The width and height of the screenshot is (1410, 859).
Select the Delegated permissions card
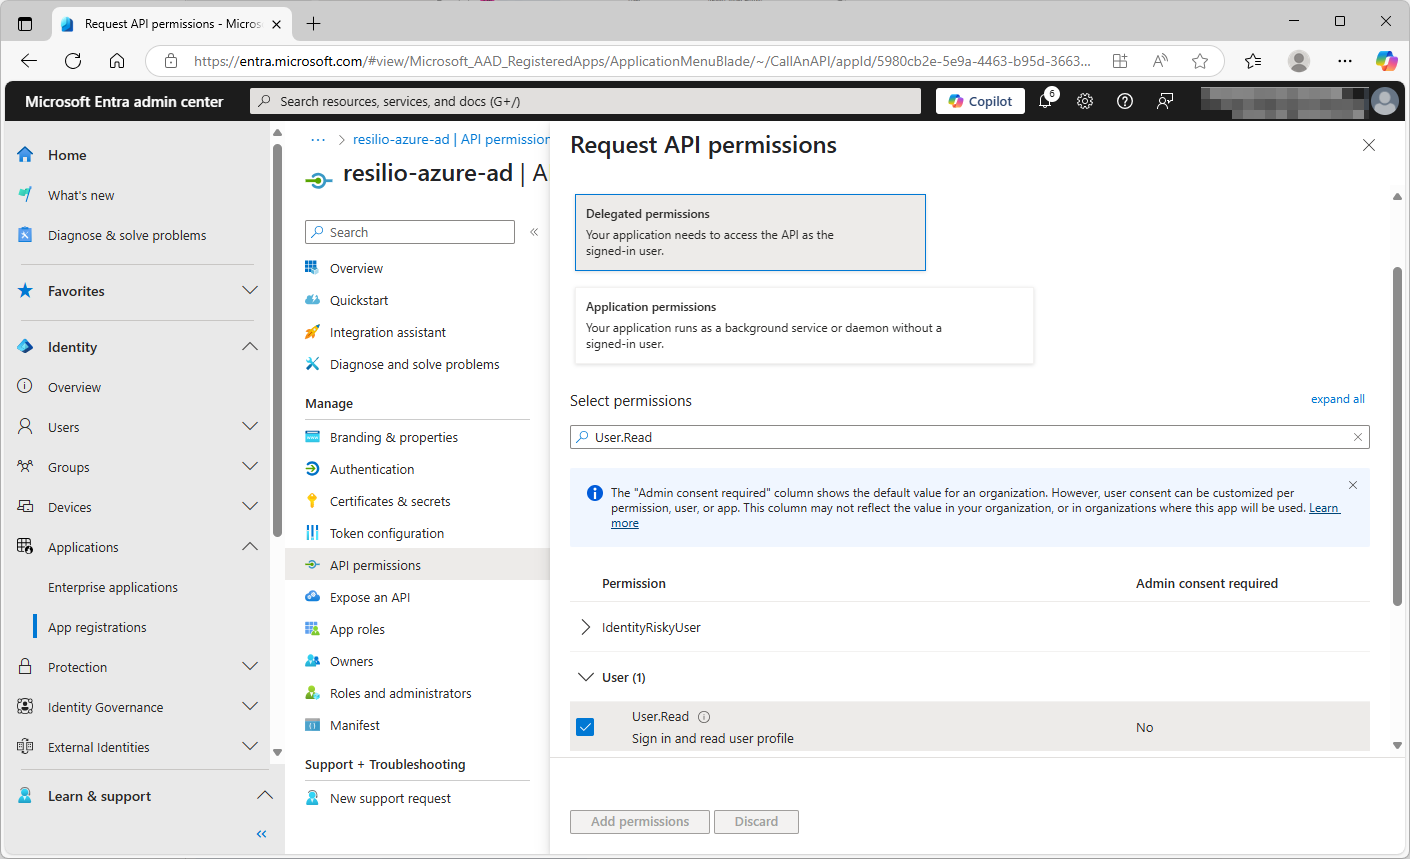(750, 231)
